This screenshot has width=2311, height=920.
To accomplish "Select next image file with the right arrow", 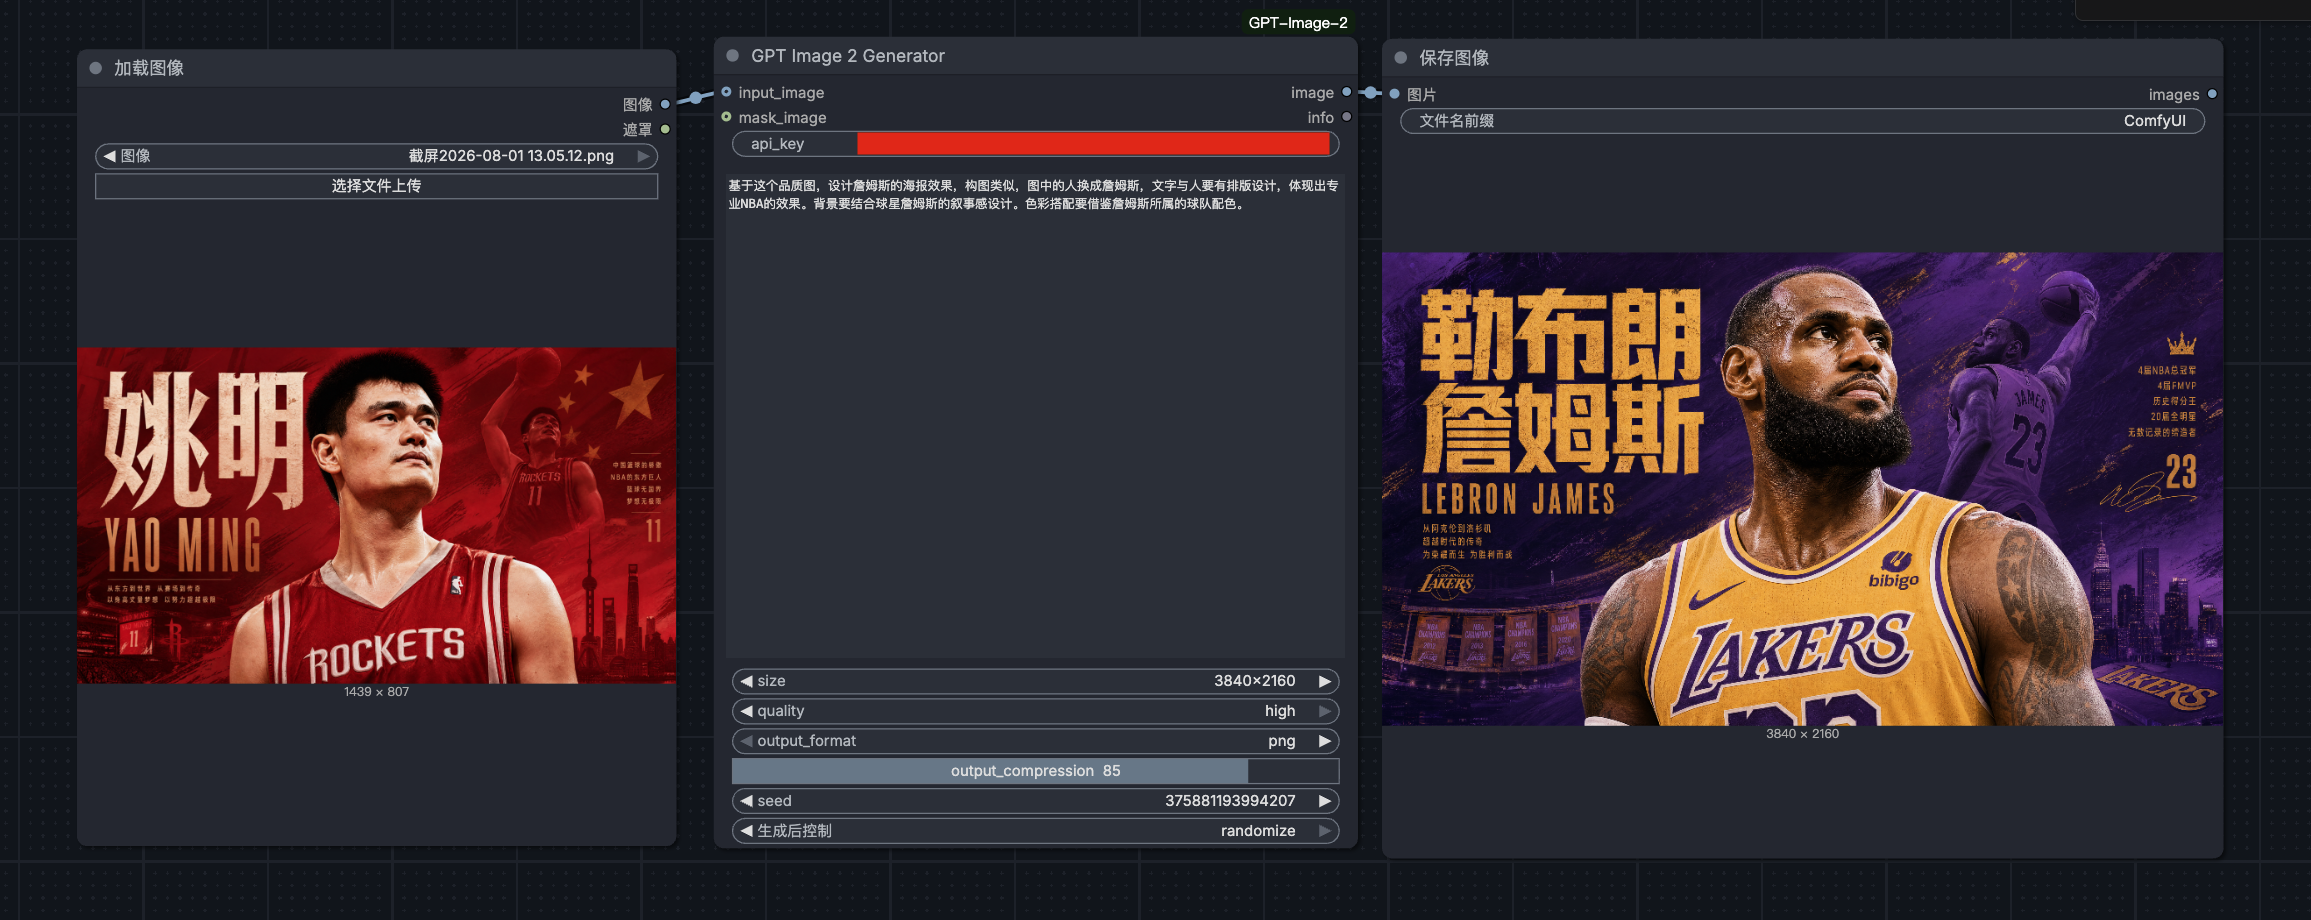I will coord(644,156).
